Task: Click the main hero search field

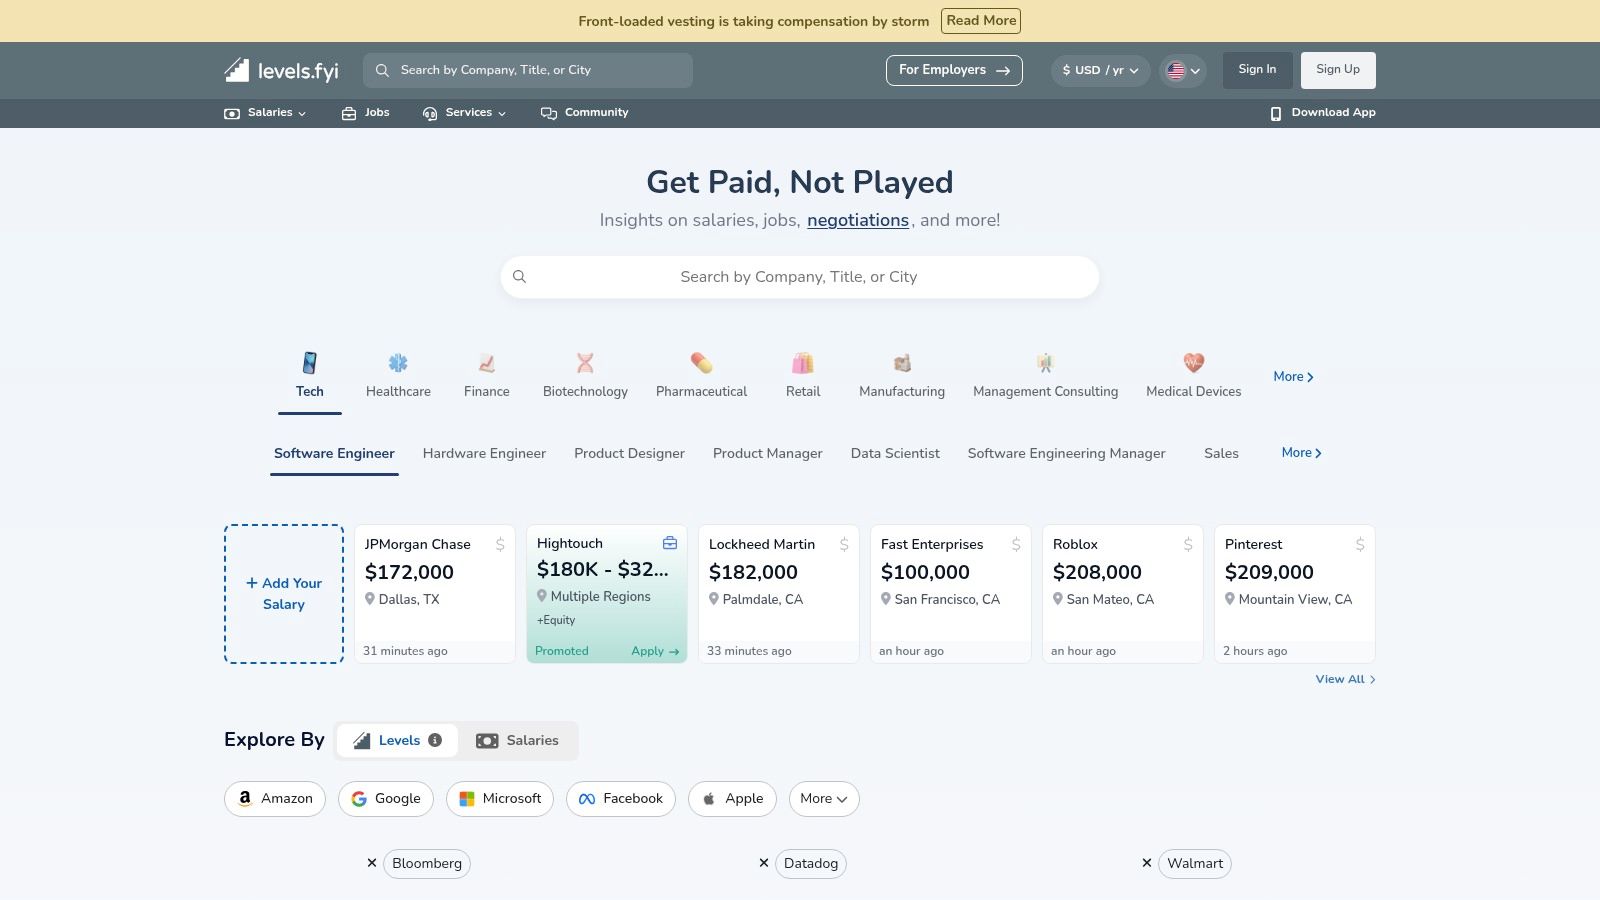Action: [799, 277]
